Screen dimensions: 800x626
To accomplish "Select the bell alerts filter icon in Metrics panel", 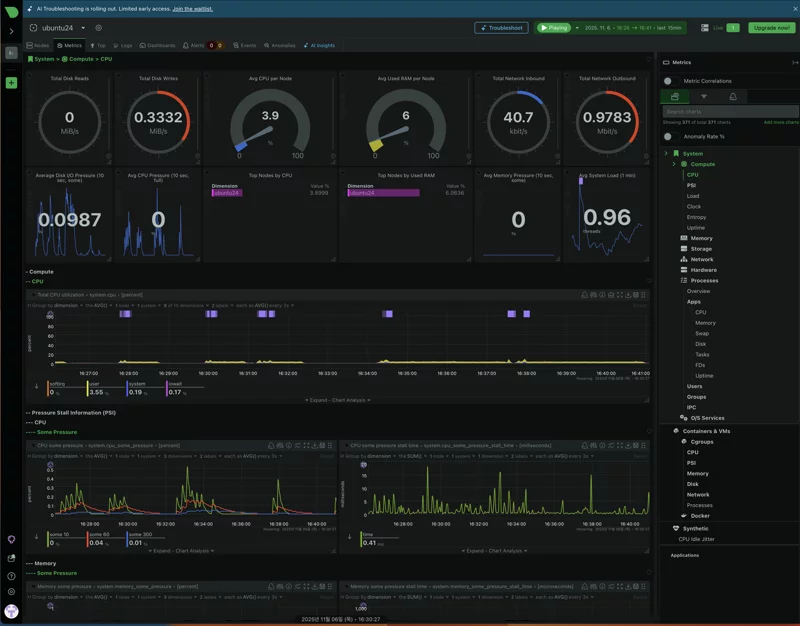I will pos(733,96).
